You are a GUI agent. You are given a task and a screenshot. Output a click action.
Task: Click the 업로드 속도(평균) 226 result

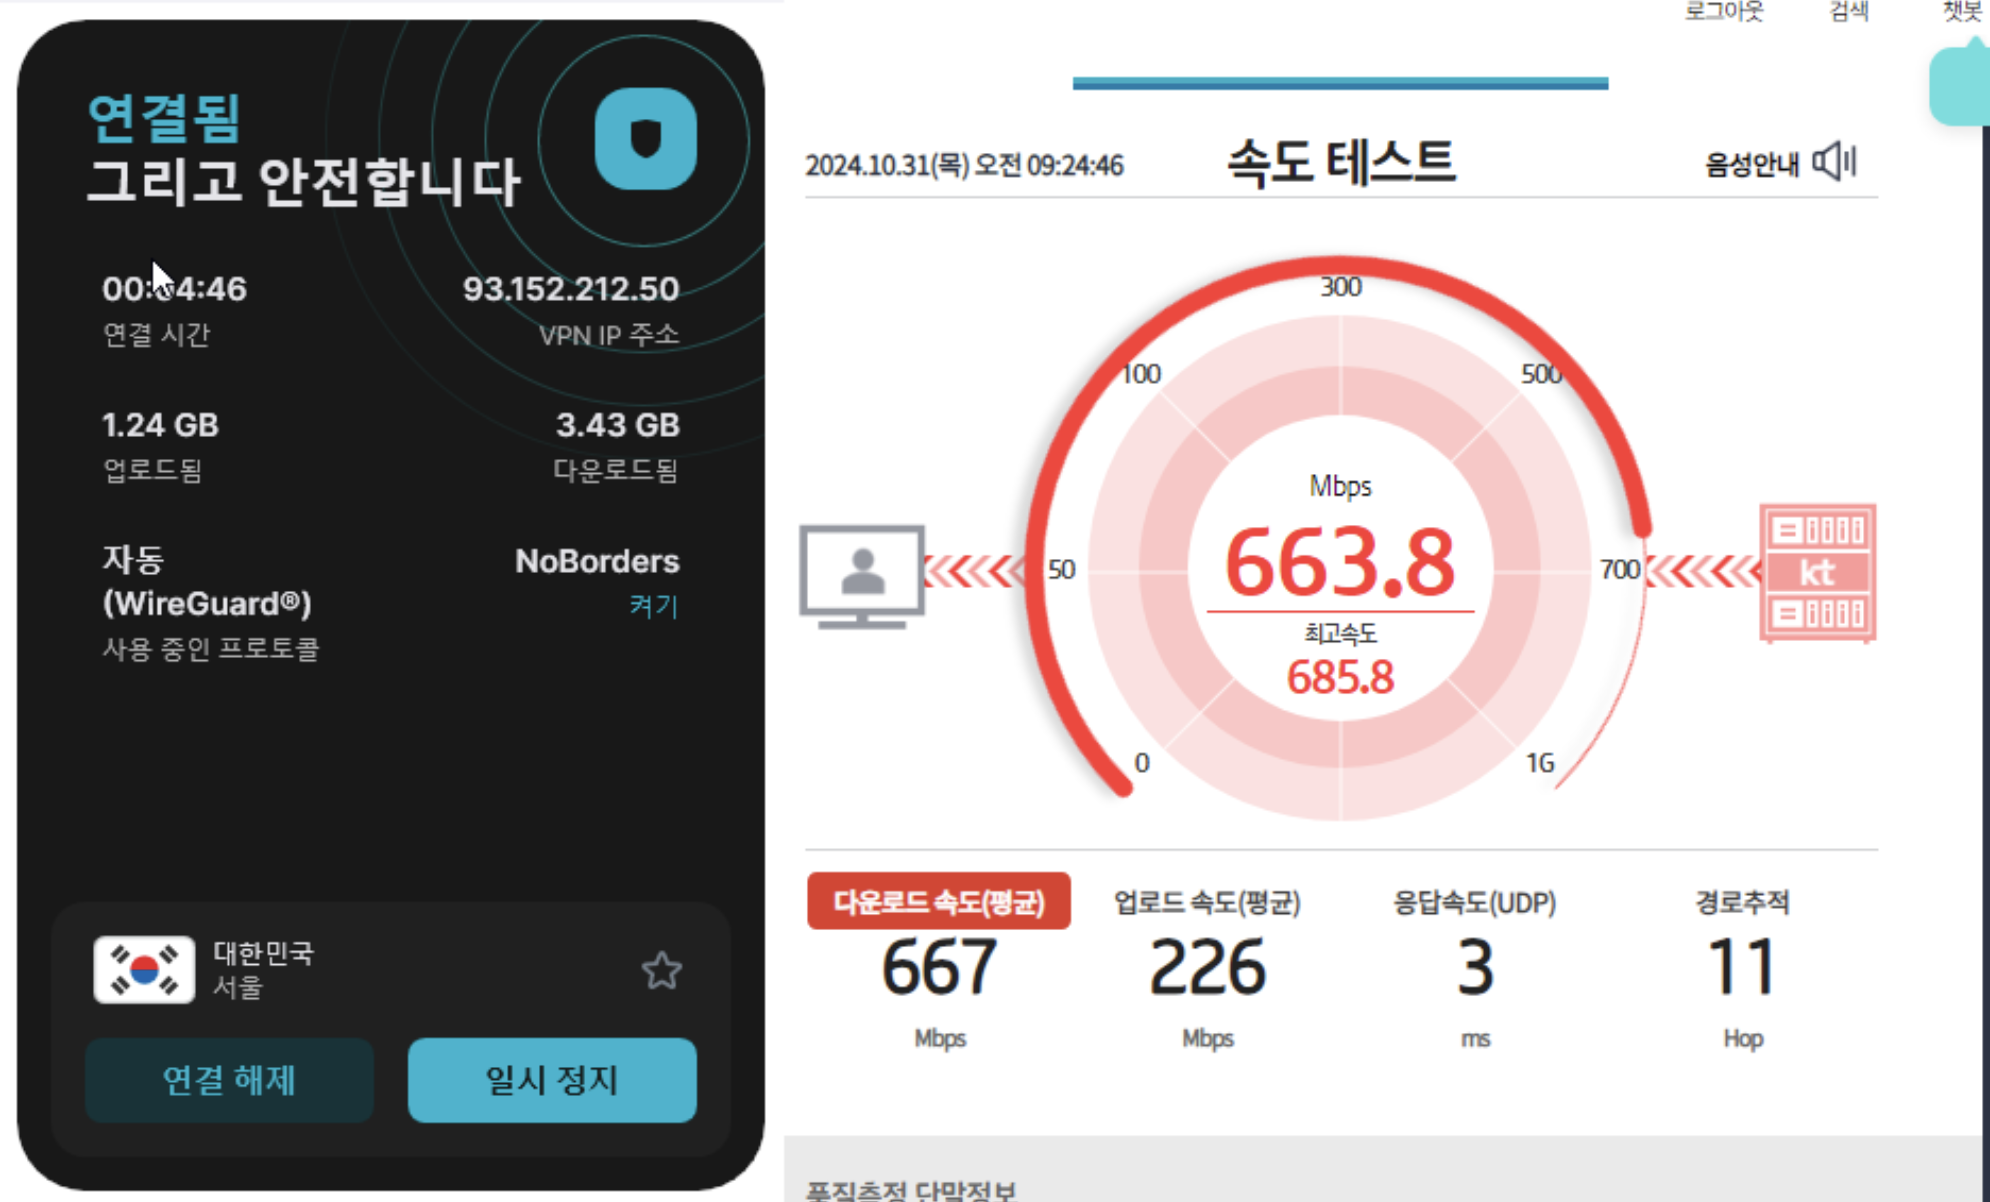(1207, 965)
